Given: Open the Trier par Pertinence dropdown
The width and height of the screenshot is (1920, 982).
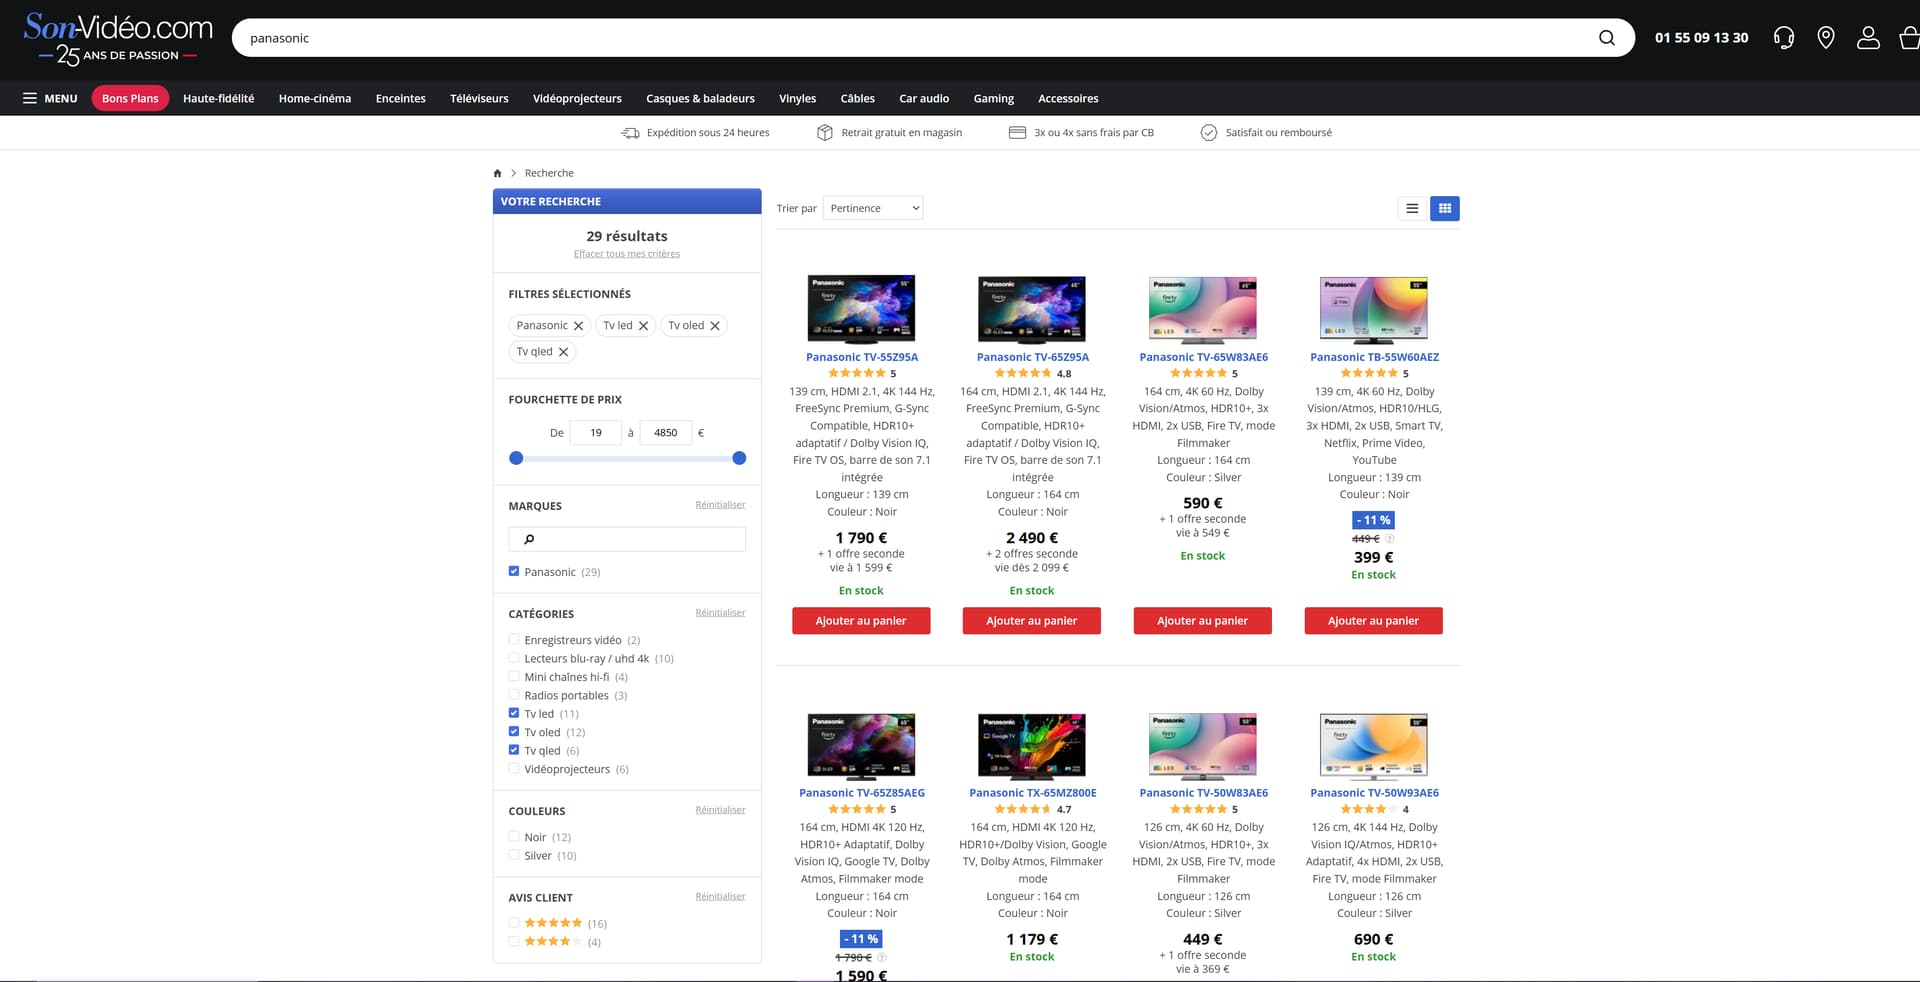Looking at the screenshot, I should pyautogui.click(x=873, y=208).
